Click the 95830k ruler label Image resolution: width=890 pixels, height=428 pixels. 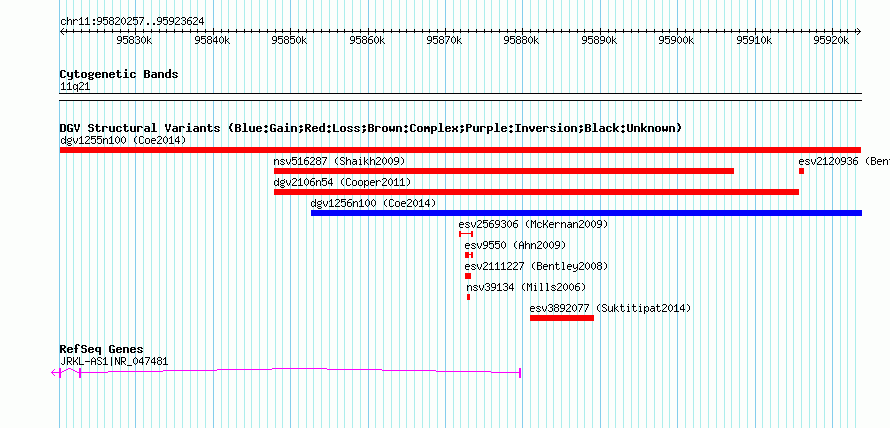pos(134,40)
